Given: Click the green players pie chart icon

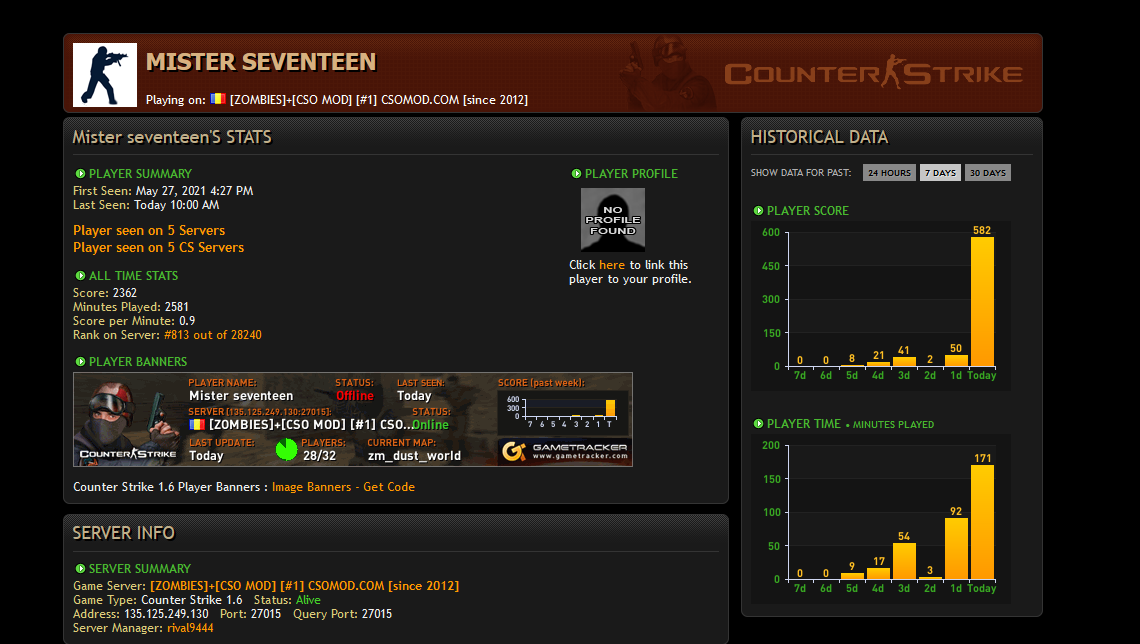Looking at the screenshot, I should pyautogui.click(x=286, y=449).
